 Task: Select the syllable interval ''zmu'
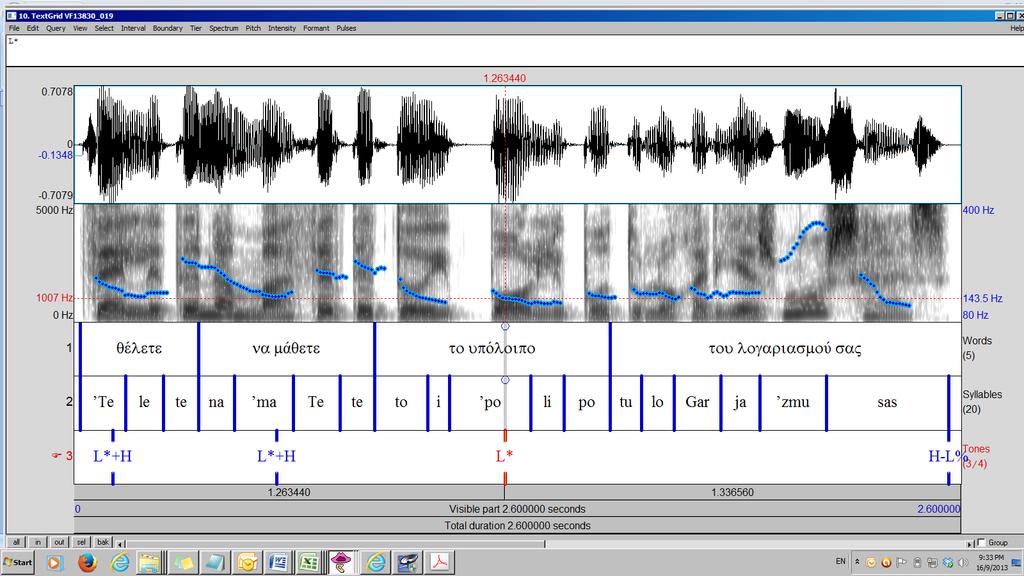[793, 402]
